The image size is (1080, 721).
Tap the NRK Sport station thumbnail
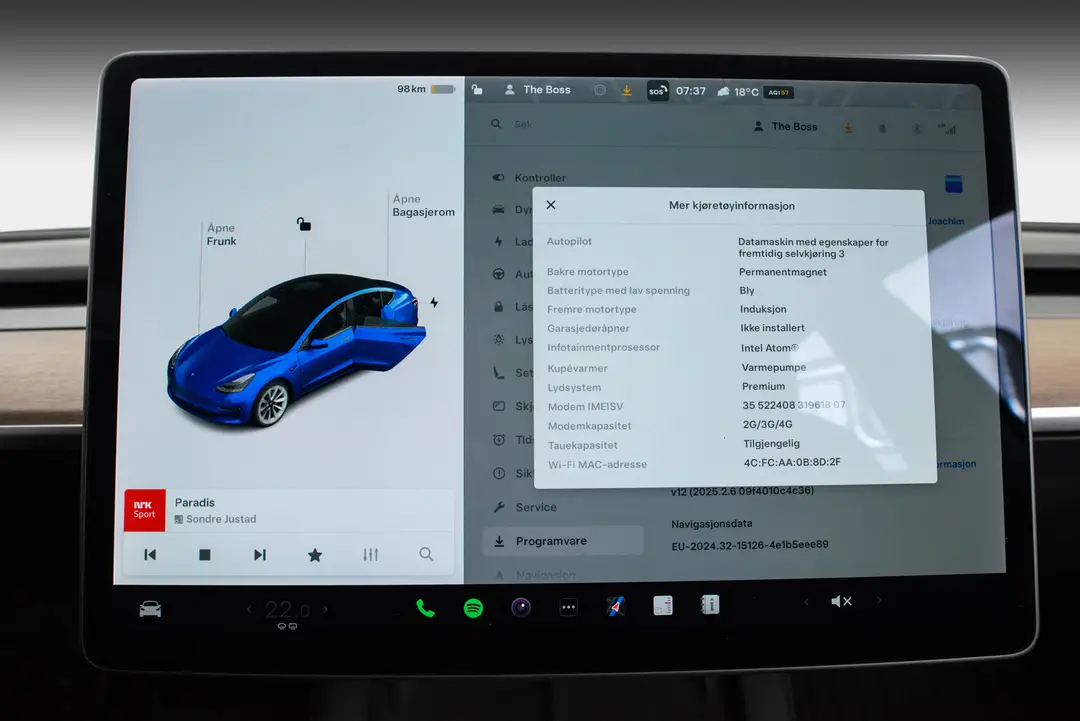(x=145, y=510)
